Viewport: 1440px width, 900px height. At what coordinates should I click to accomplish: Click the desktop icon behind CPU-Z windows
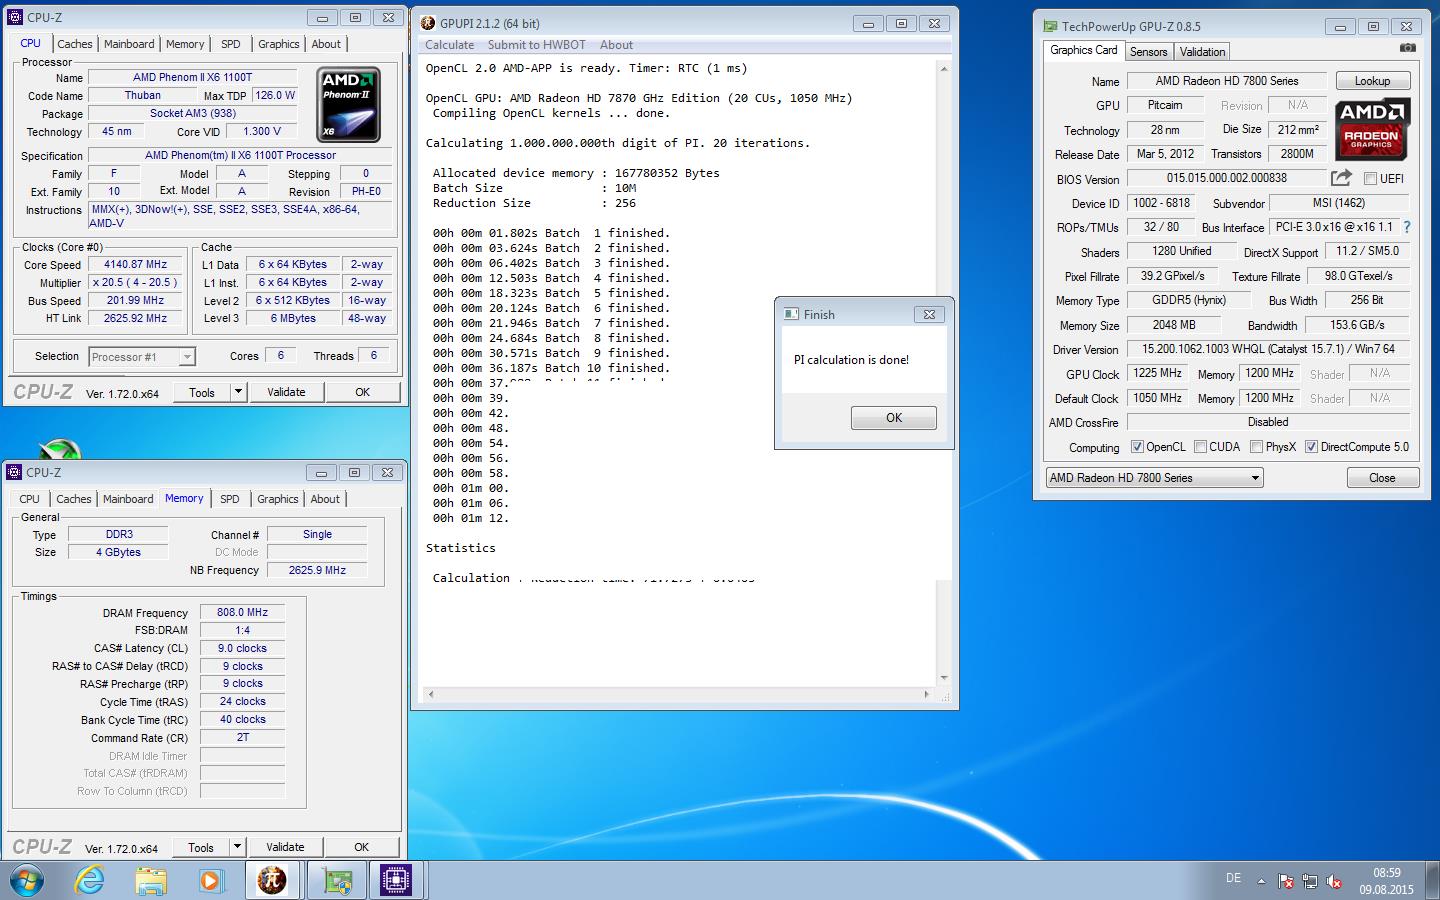(x=60, y=449)
